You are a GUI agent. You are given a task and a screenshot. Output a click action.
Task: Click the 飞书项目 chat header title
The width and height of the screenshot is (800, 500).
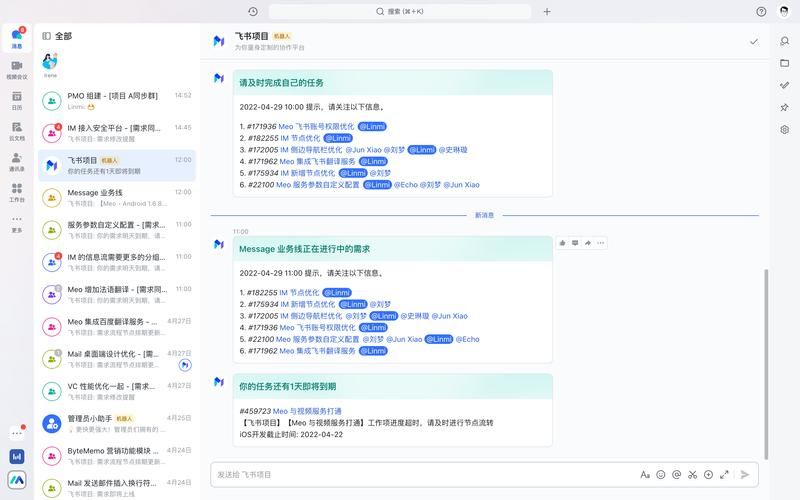pos(251,36)
